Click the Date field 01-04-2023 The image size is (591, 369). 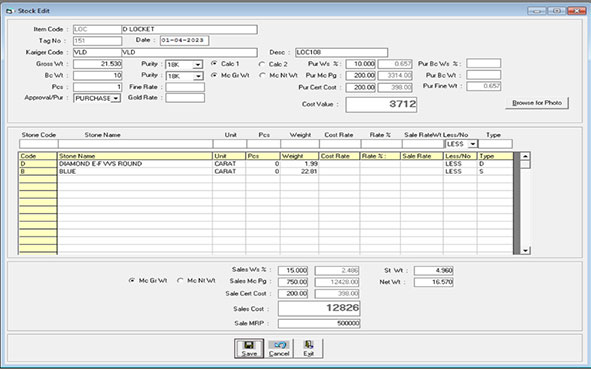tap(184, 40)
